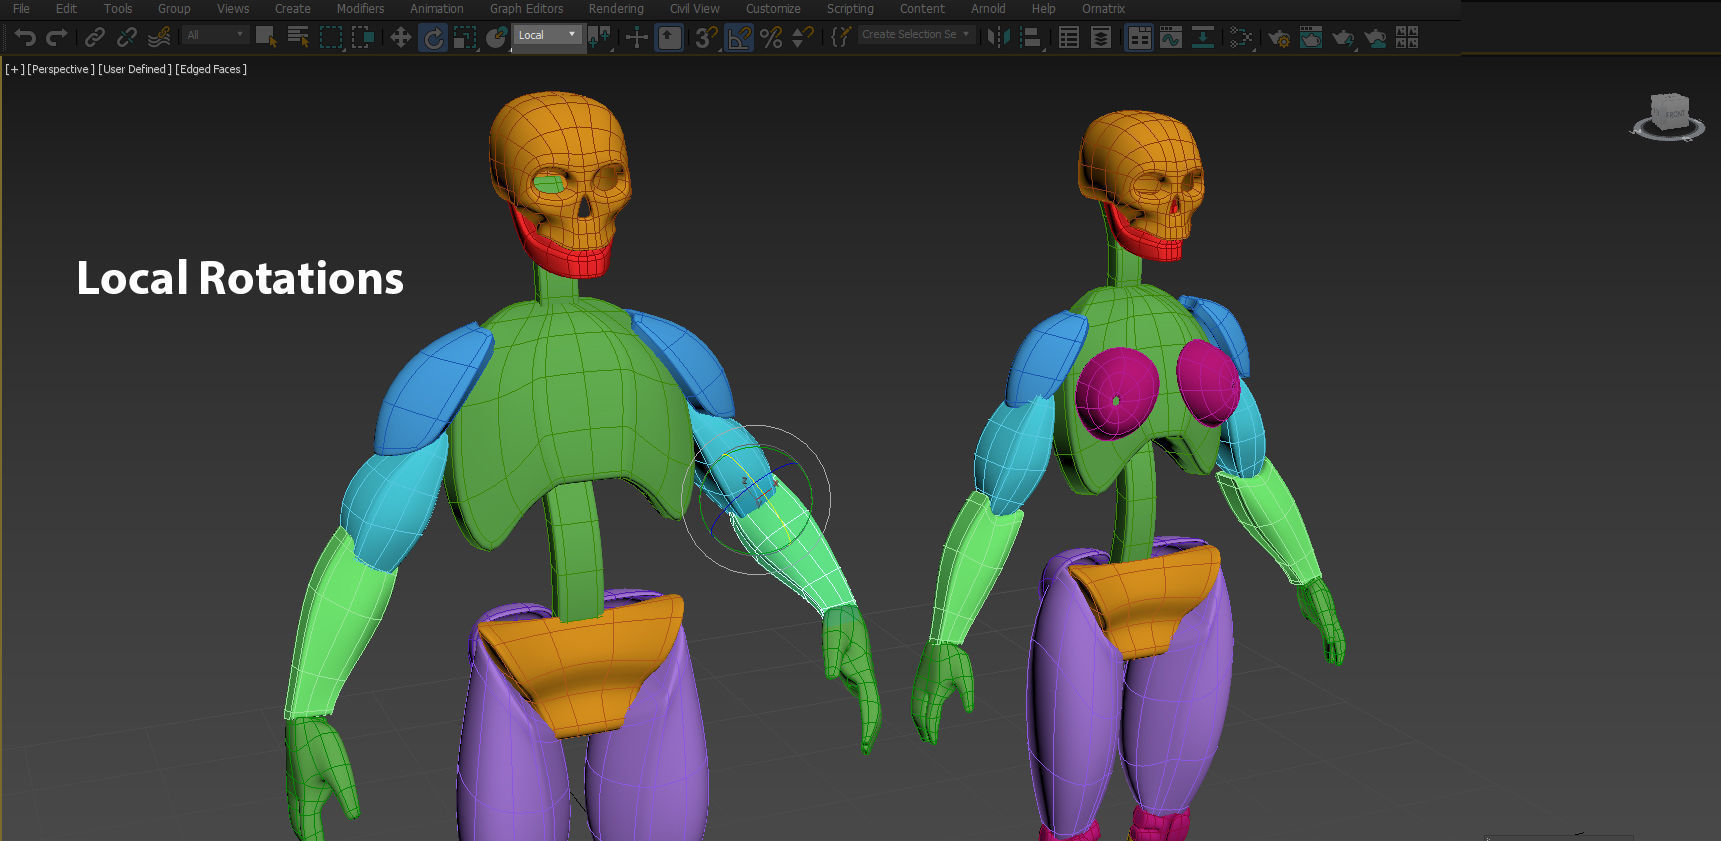Open the Schematic View flyout

(x=1241, y=37)
